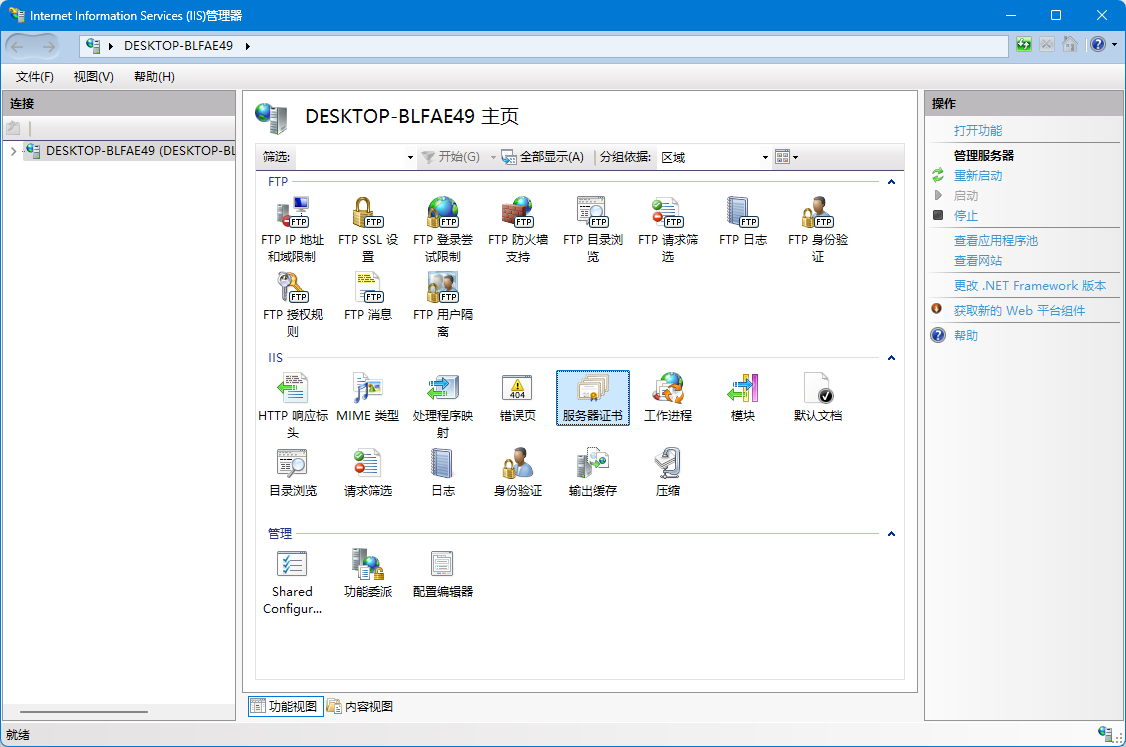The height and width of the screenshot is (747, 1126).
Task: Open Shared Configuration icon
Action: 292,582
